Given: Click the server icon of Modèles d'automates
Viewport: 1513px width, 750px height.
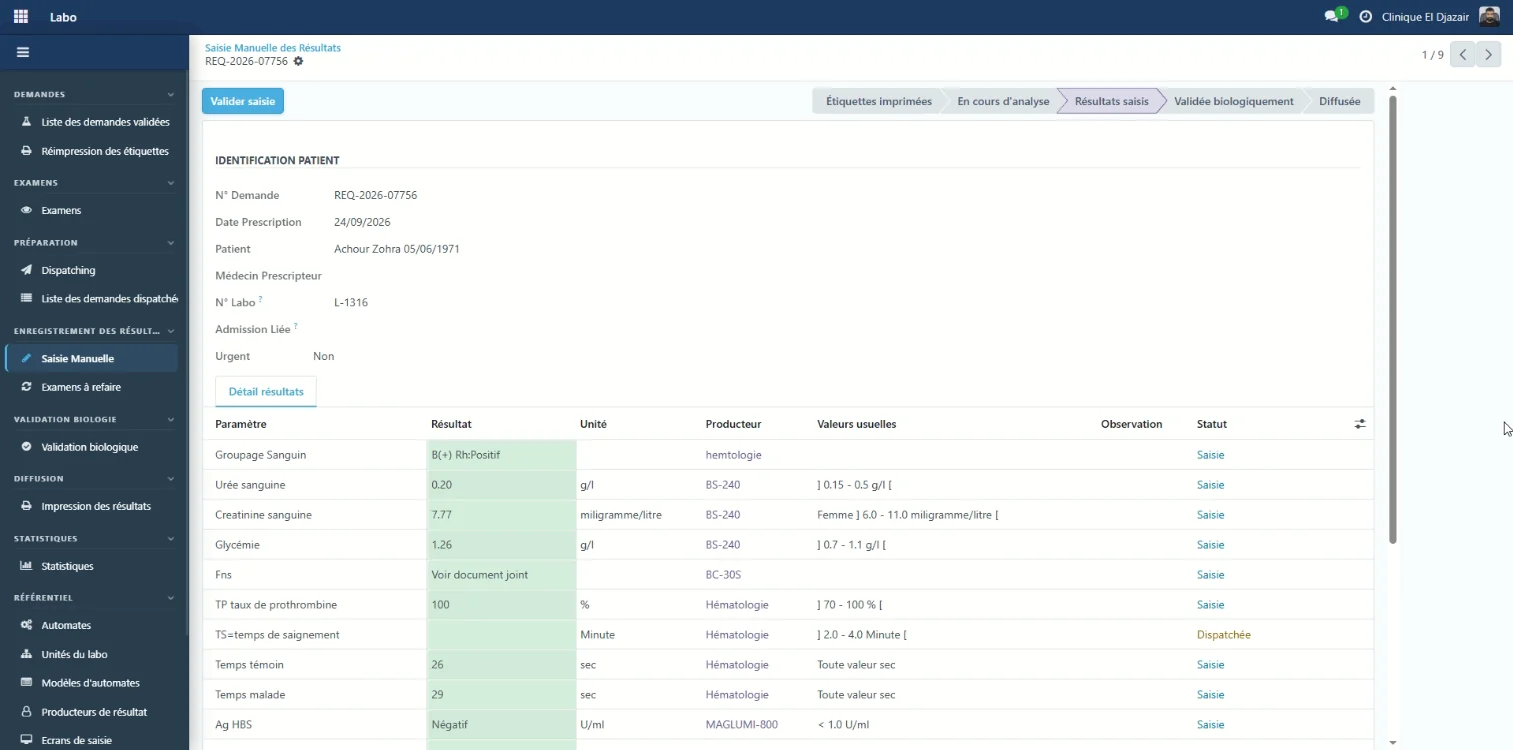Looking at the screenshot, I should tap(26, 683).
